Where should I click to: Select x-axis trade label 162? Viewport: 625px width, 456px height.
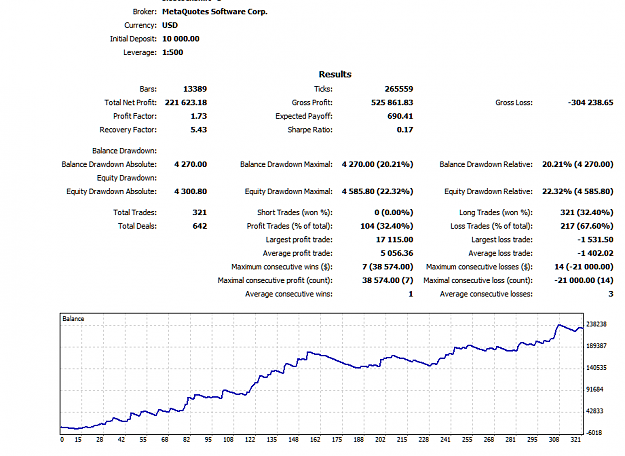click(315, 440)
